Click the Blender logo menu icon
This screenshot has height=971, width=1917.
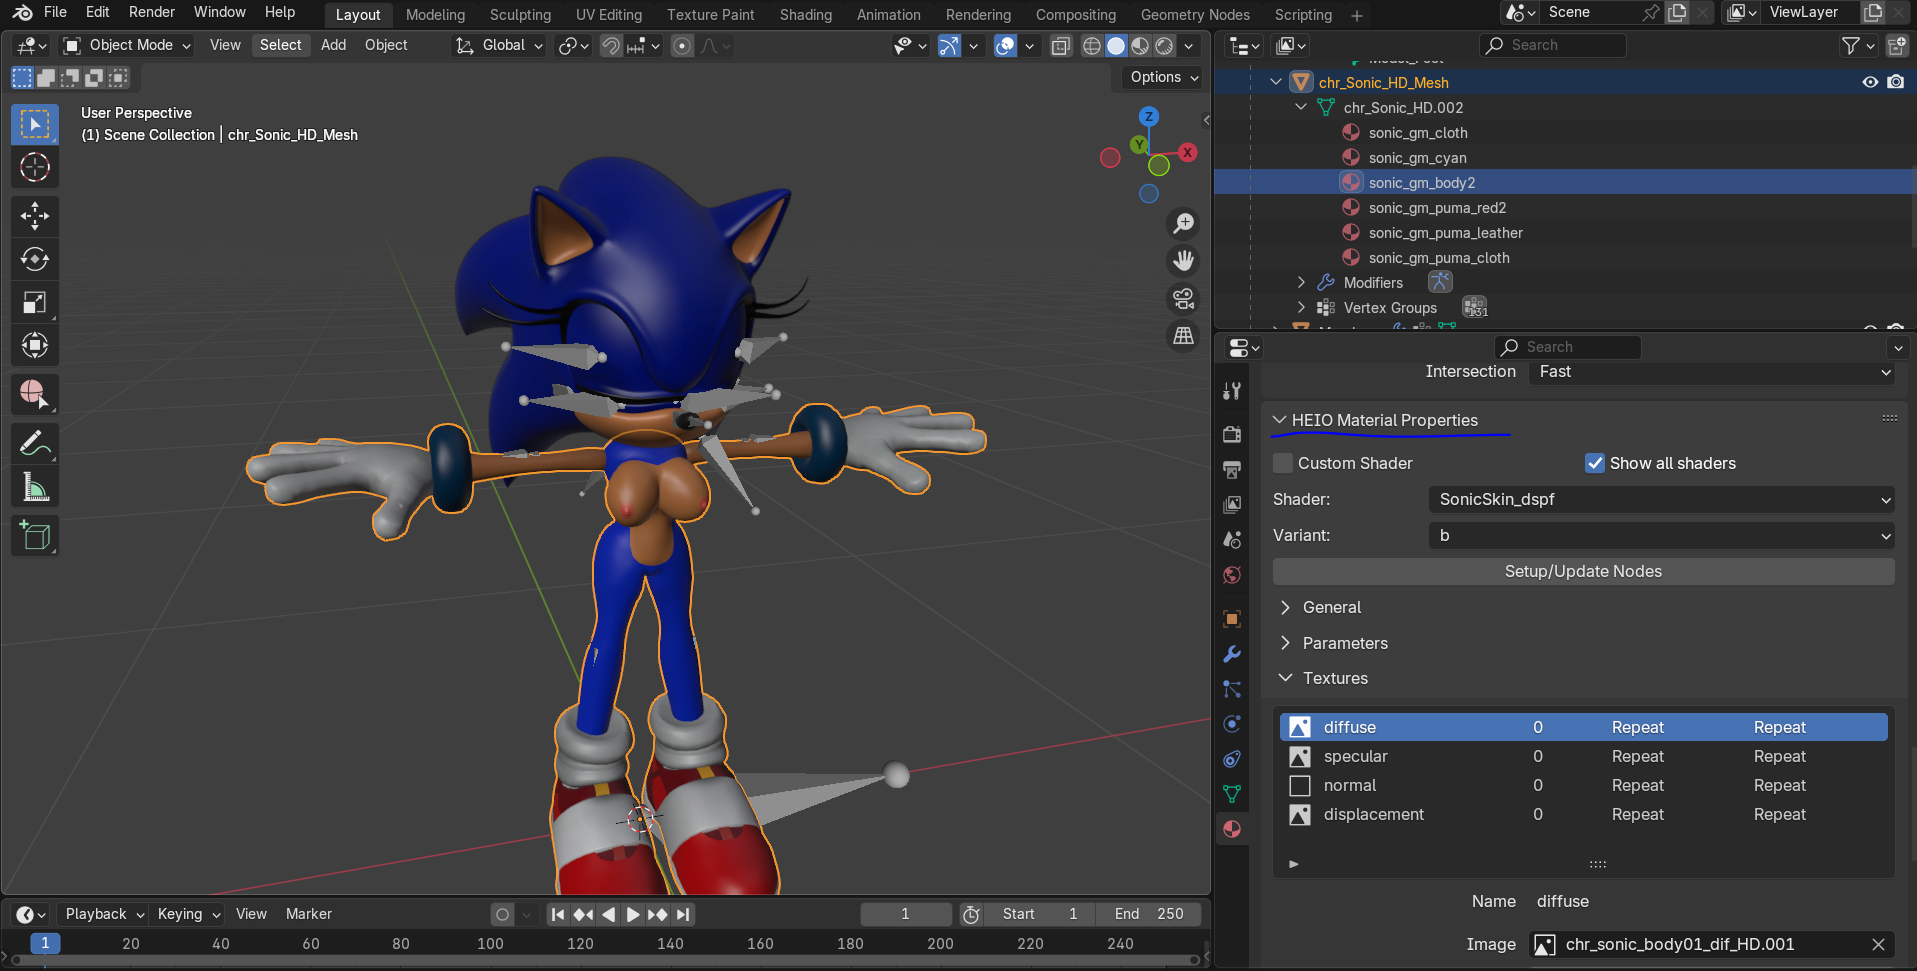[22, 13]
